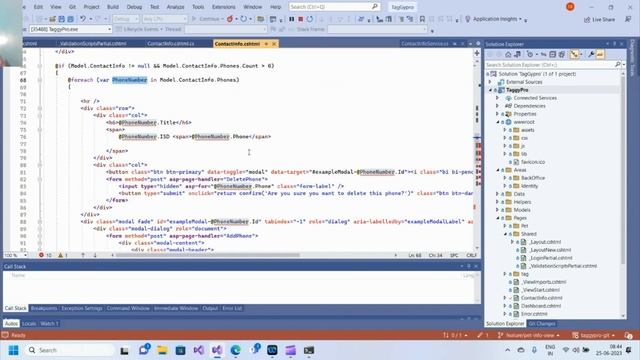Open the taggypro-git repository selector in status bar
This screenshot has width=640, height=360.
pos(593,335)
